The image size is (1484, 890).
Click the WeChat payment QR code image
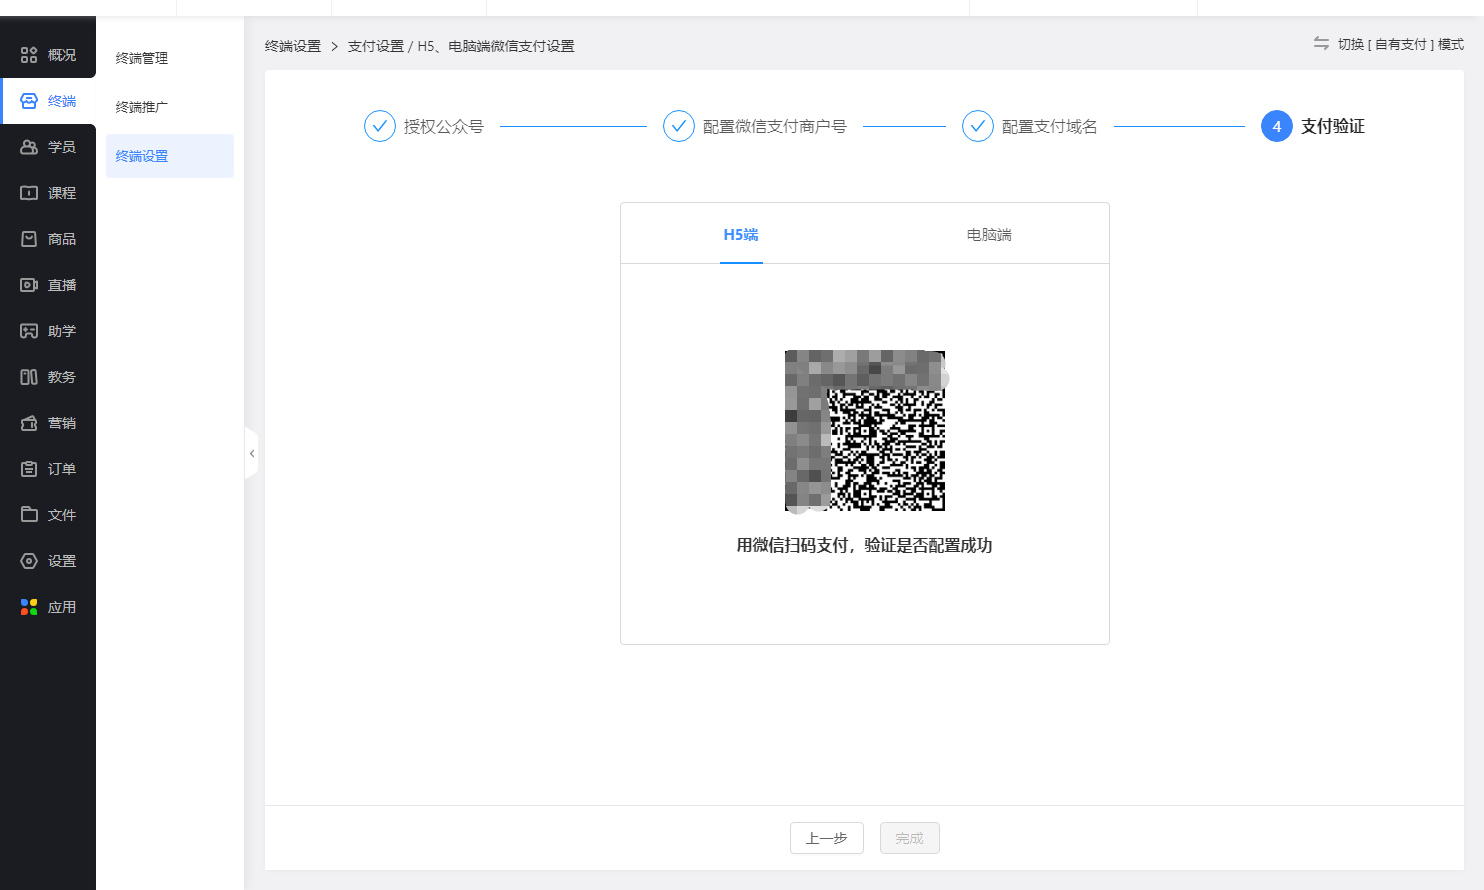coord(865,431)
